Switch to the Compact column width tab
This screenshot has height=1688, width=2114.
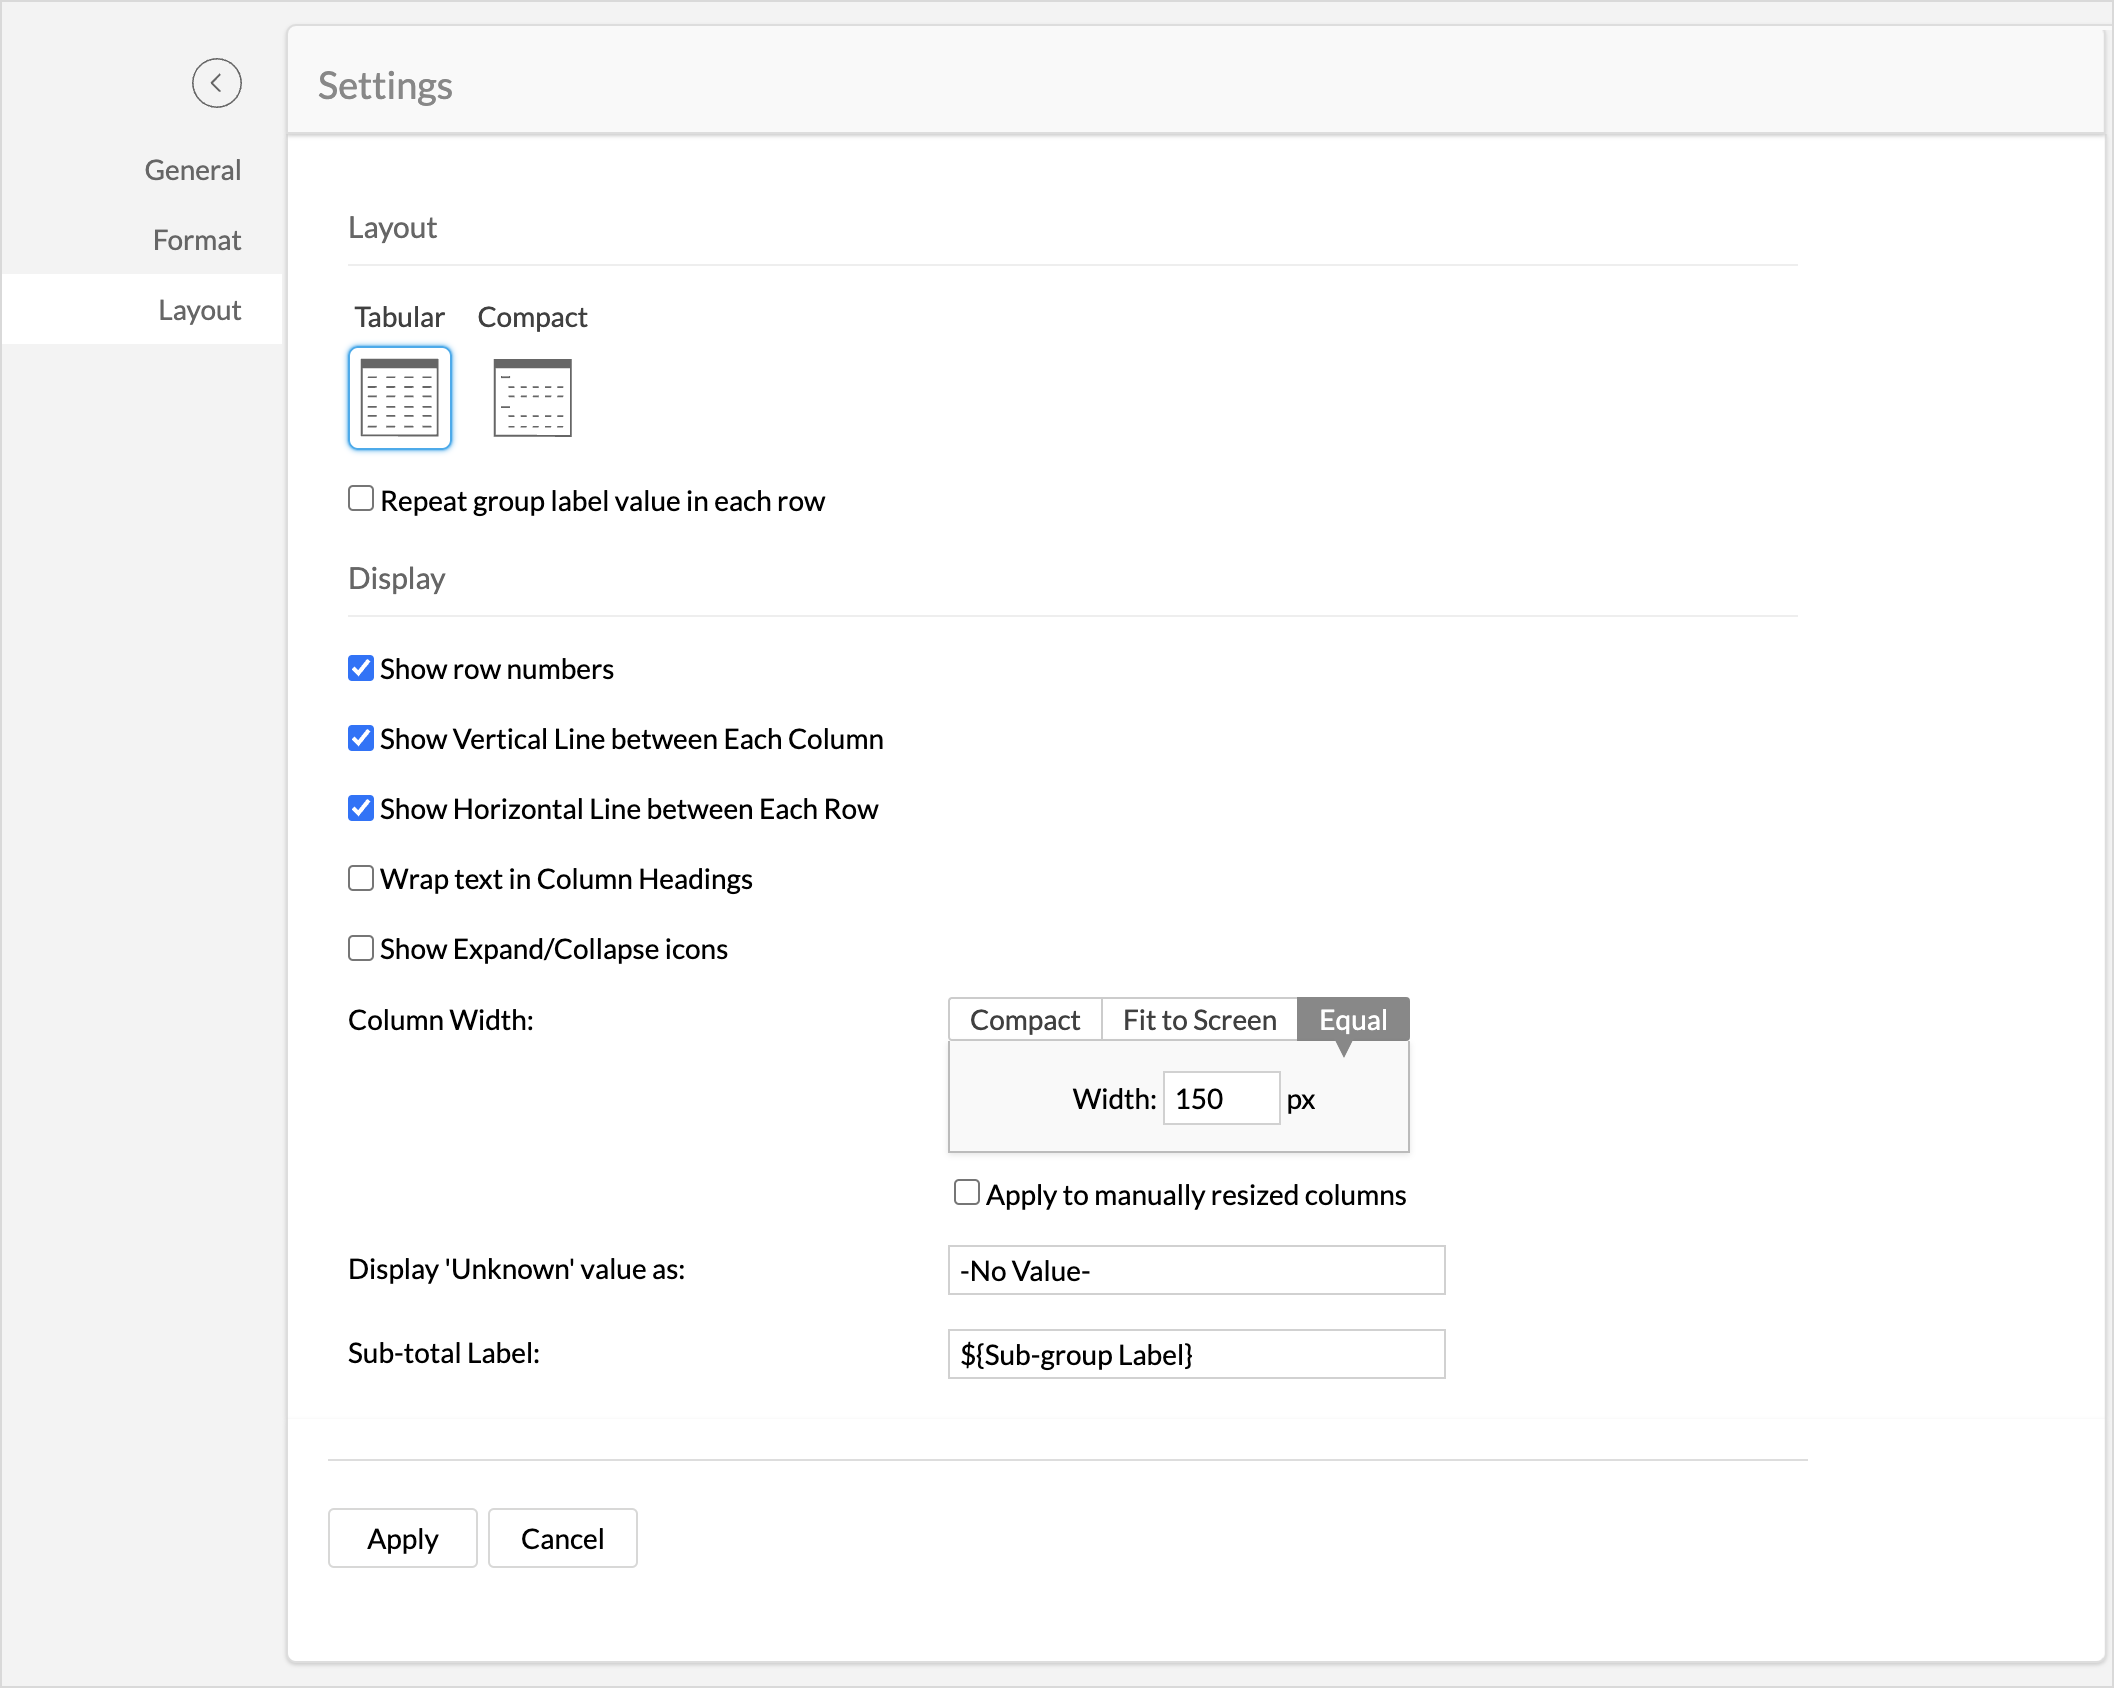[x=1023, y=1019]
